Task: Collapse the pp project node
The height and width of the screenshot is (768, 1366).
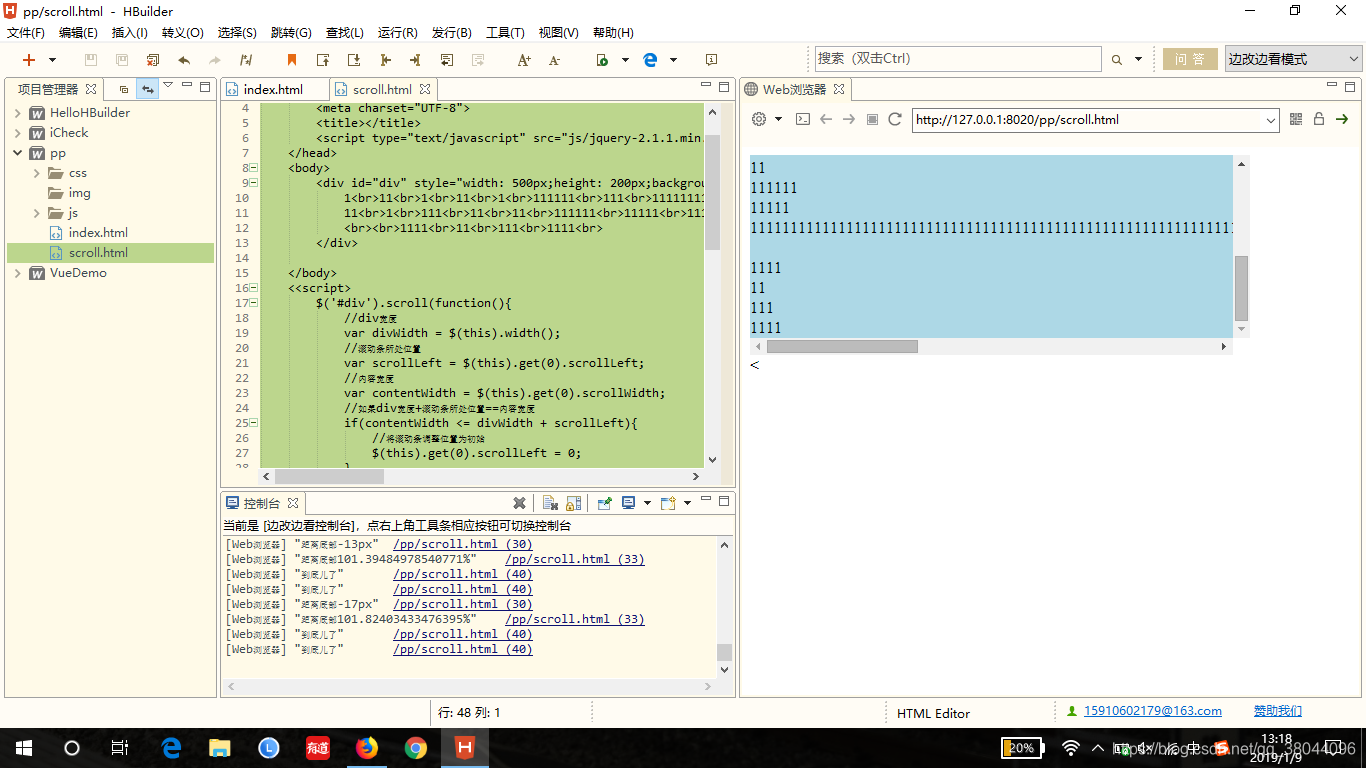Action: tap(17, 153)
